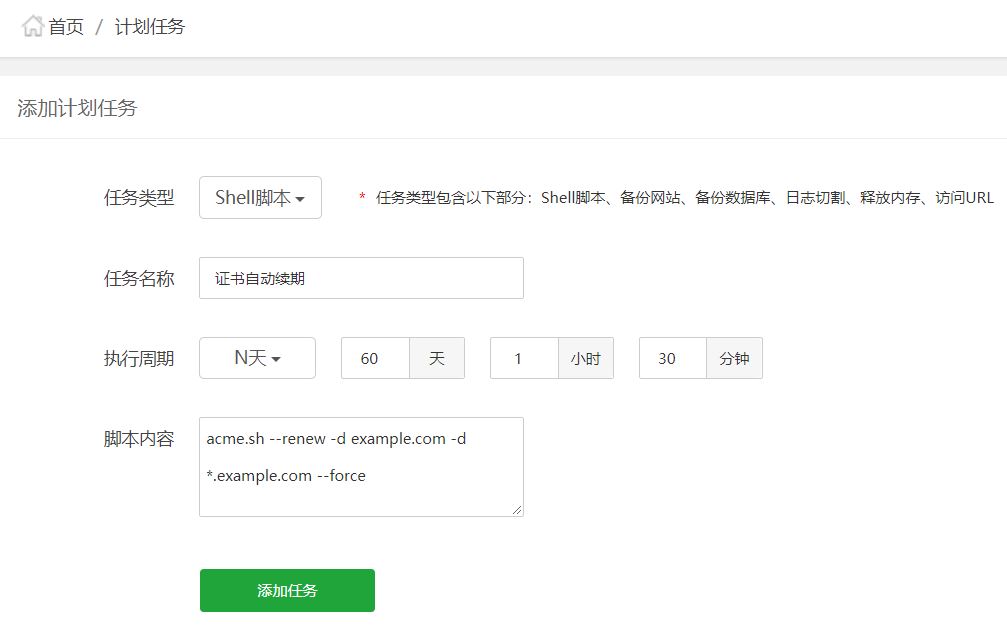
Task: Click the 添加计划任务 panel heading
Action: (x=77, y=108)
